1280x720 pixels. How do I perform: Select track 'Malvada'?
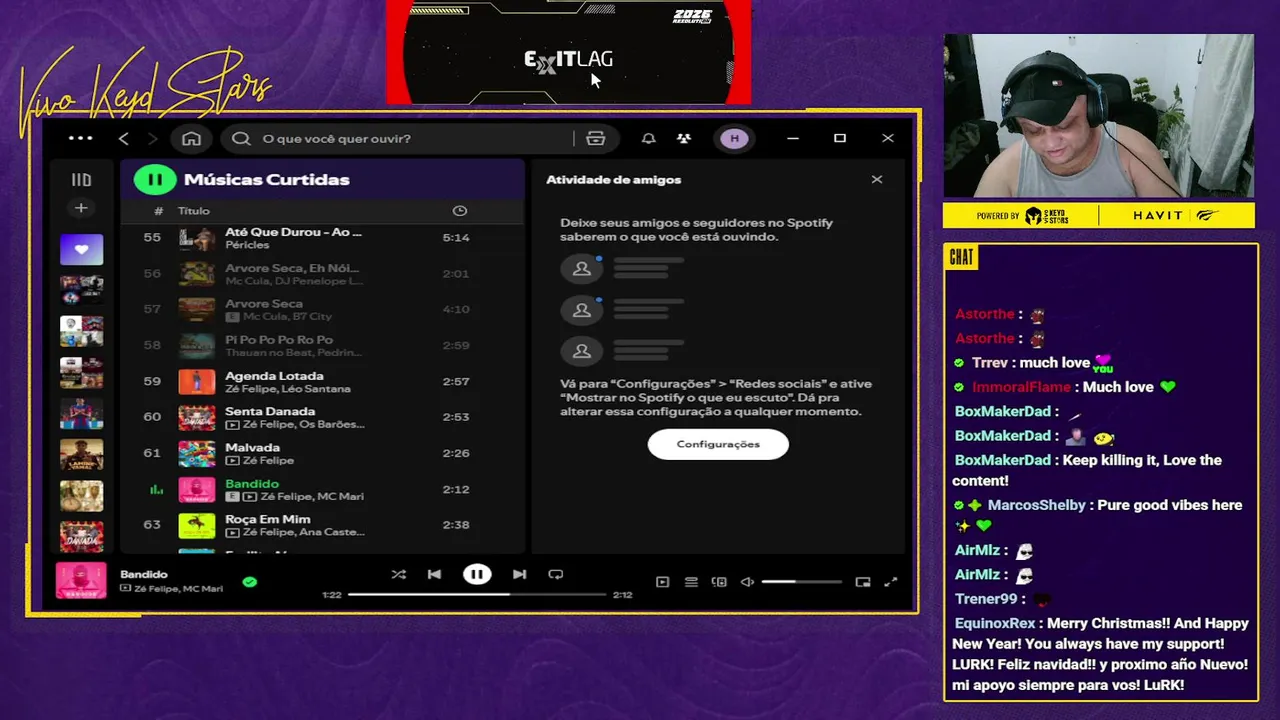pos(252,448)
